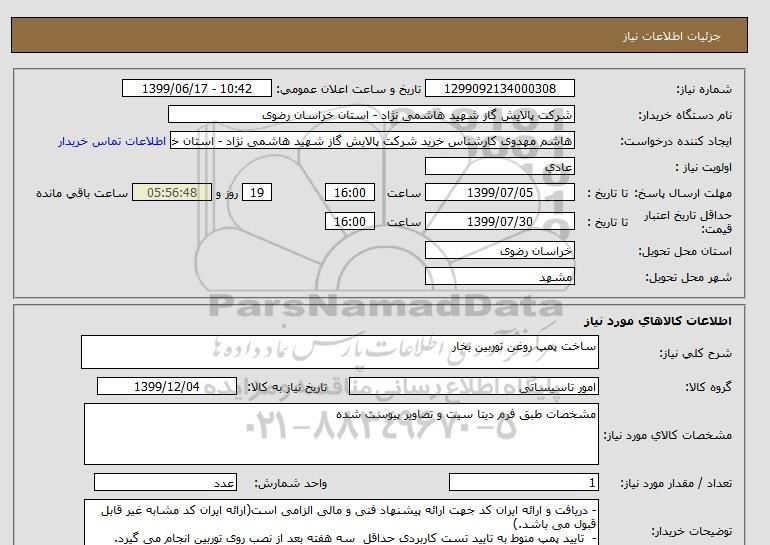Select the public announcement date field 1399/06/17

click(x=195, y=89)
